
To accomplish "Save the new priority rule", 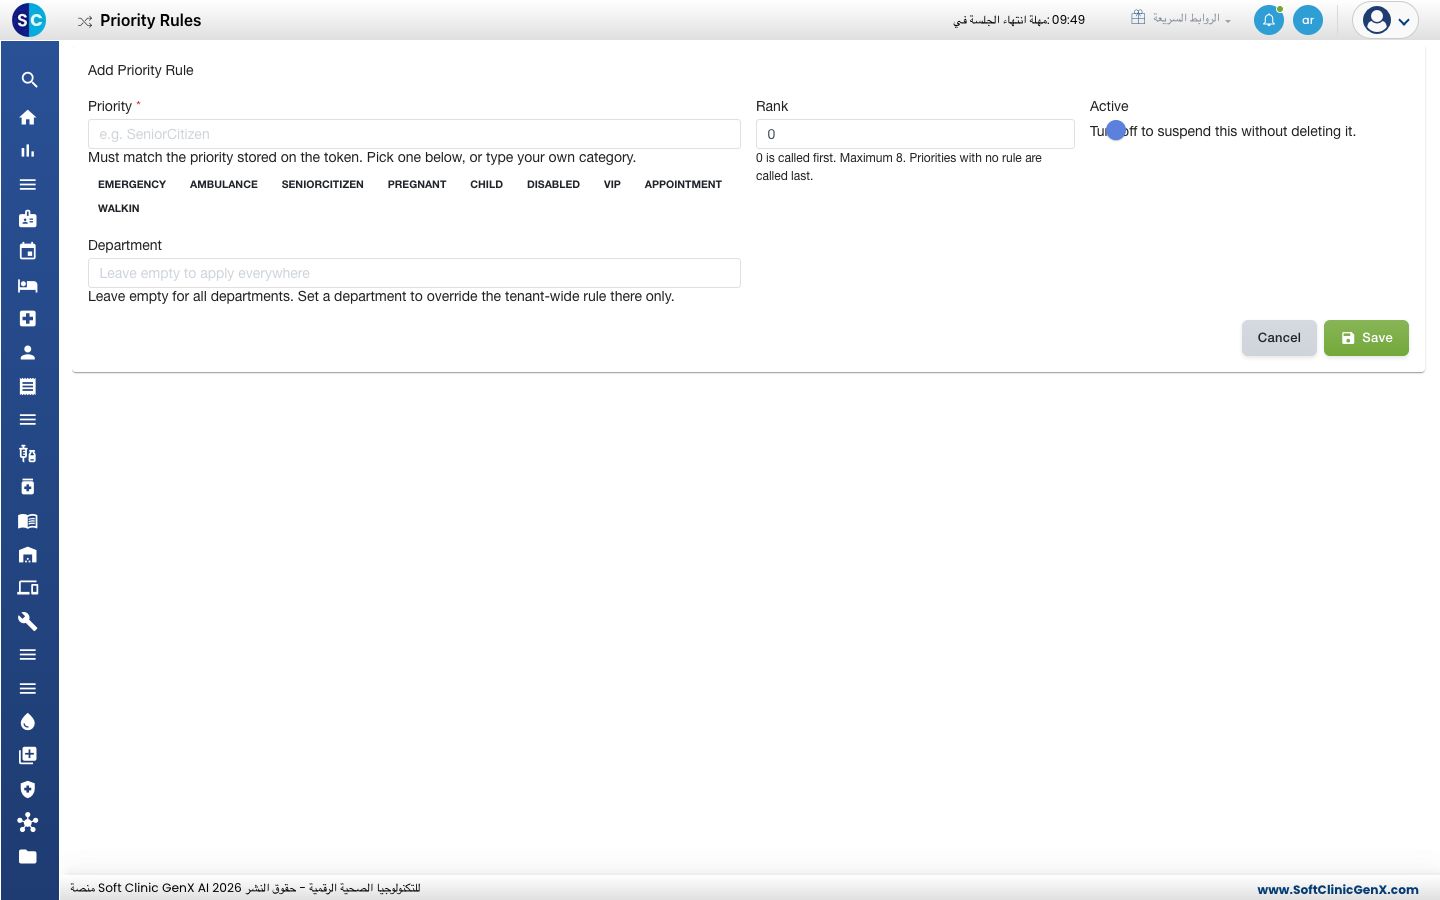I will 1366,338.
